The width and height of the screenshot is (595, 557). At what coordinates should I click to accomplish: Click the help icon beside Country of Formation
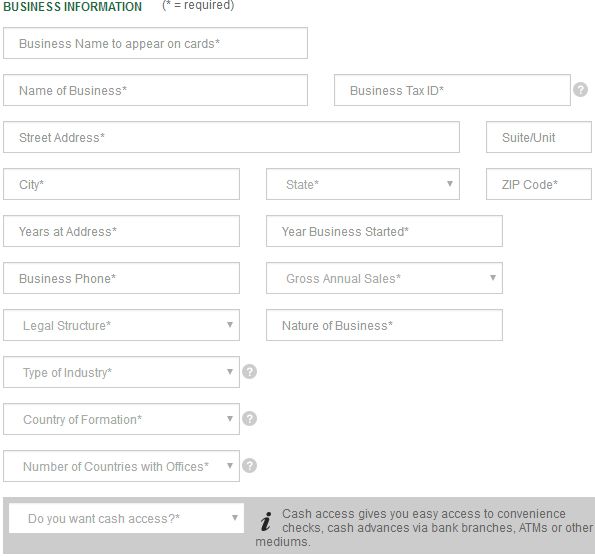coord(249,419)
